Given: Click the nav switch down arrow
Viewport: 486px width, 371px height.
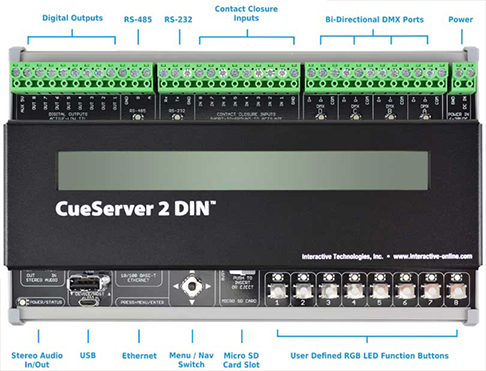Looking at the screenshot, I should 192,302.
